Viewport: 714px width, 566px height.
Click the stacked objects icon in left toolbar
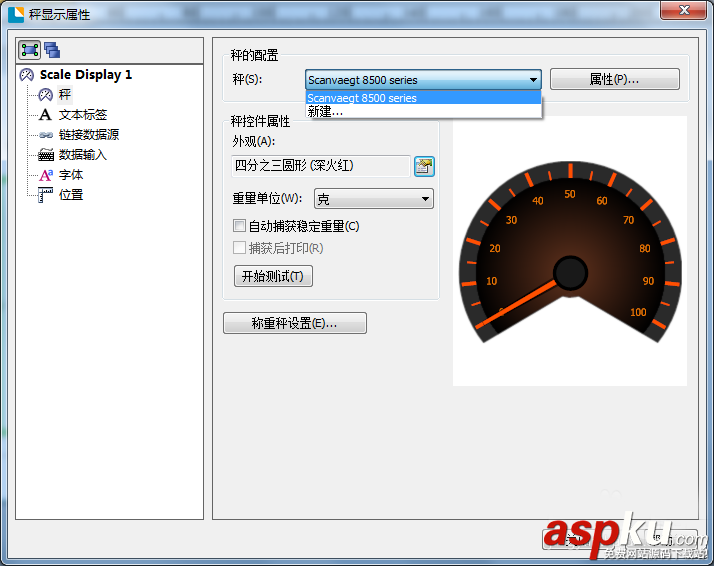(52, 50)
